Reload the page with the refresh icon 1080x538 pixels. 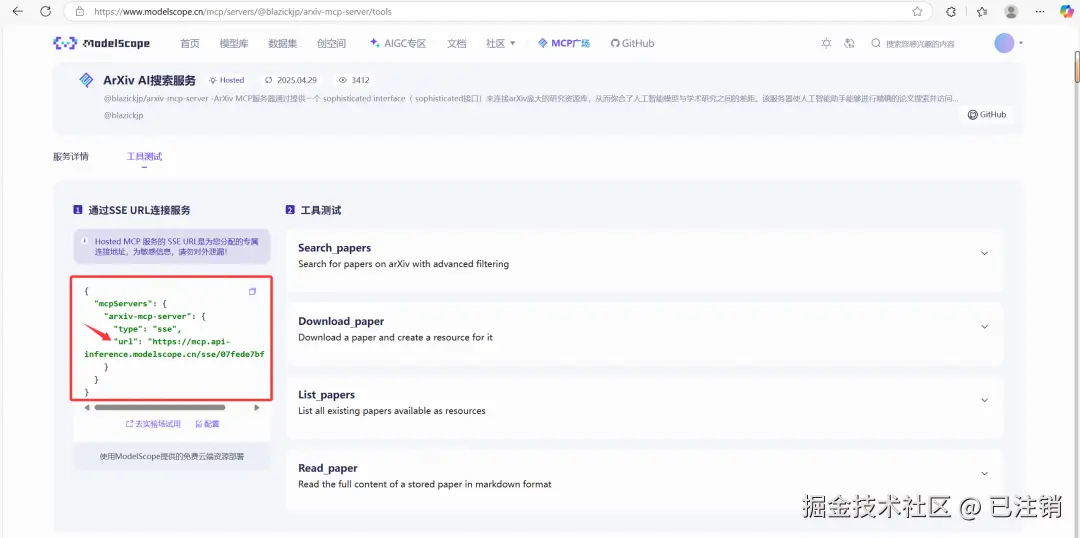pyautogui.click(x=45, y=12)
